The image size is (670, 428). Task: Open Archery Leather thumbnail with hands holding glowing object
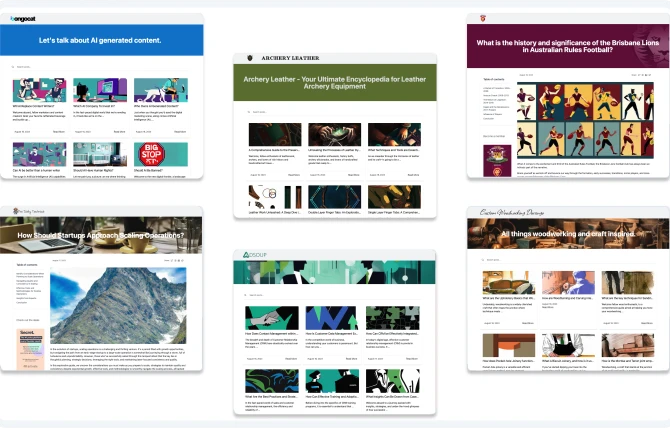[335, 135]
